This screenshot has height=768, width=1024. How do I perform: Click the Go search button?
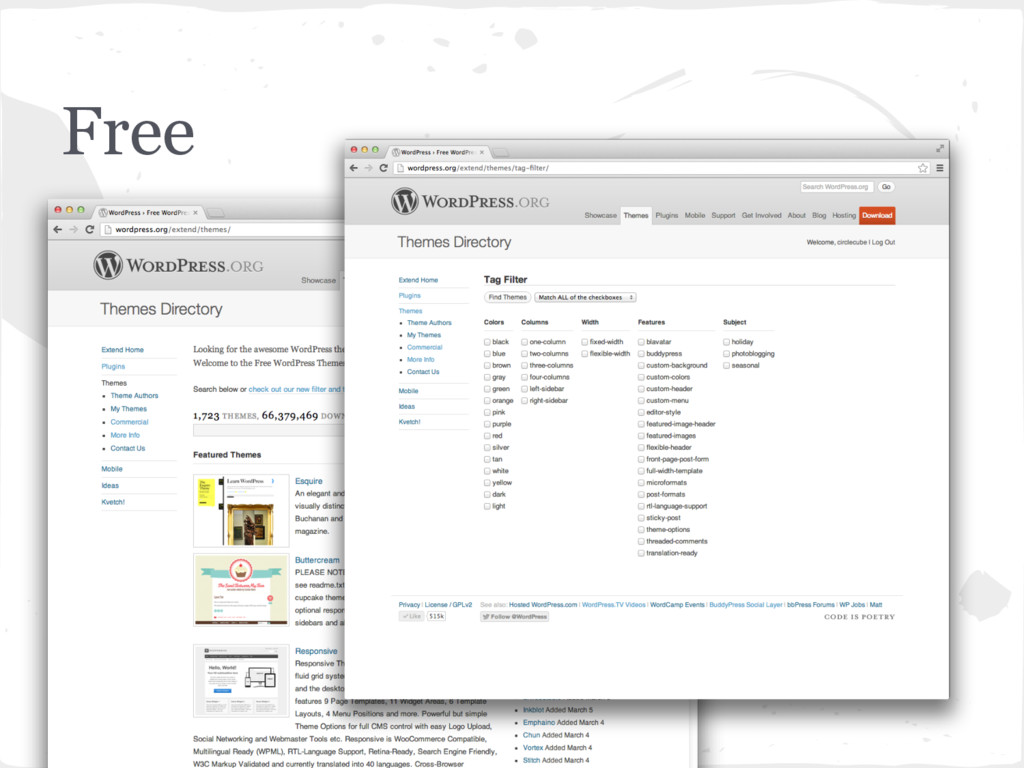[886, 187]
